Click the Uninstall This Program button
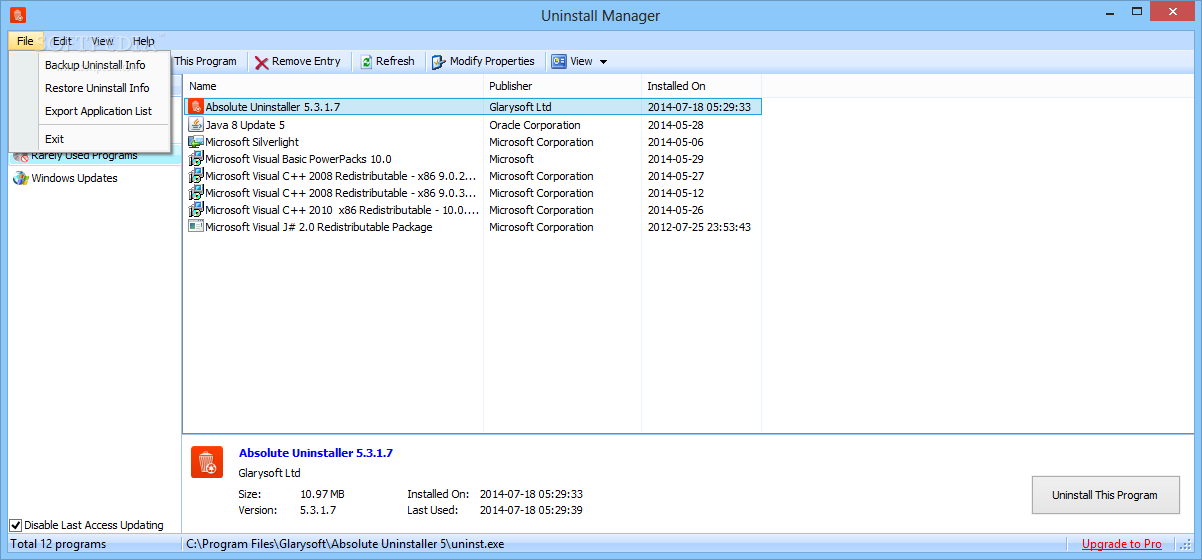Viewport: 1202px width, 560px height. (1105, 495)
